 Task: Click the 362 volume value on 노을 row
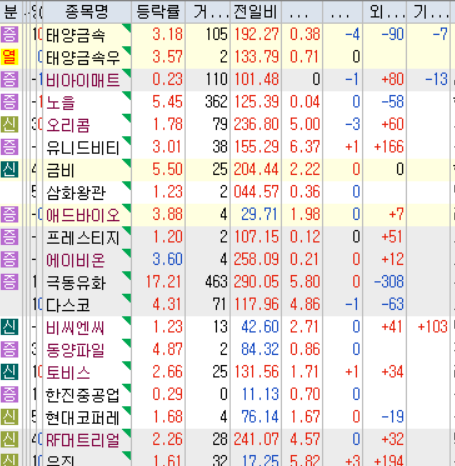click(216, 102)
